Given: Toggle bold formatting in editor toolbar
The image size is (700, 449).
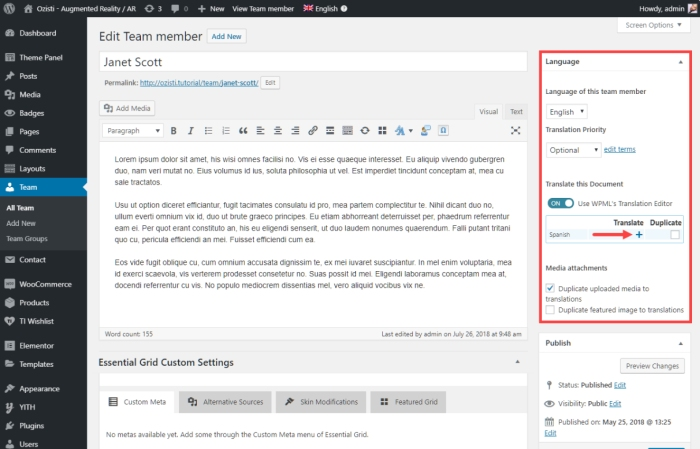Looking at the screenshot, I should (x=174, y=131).
